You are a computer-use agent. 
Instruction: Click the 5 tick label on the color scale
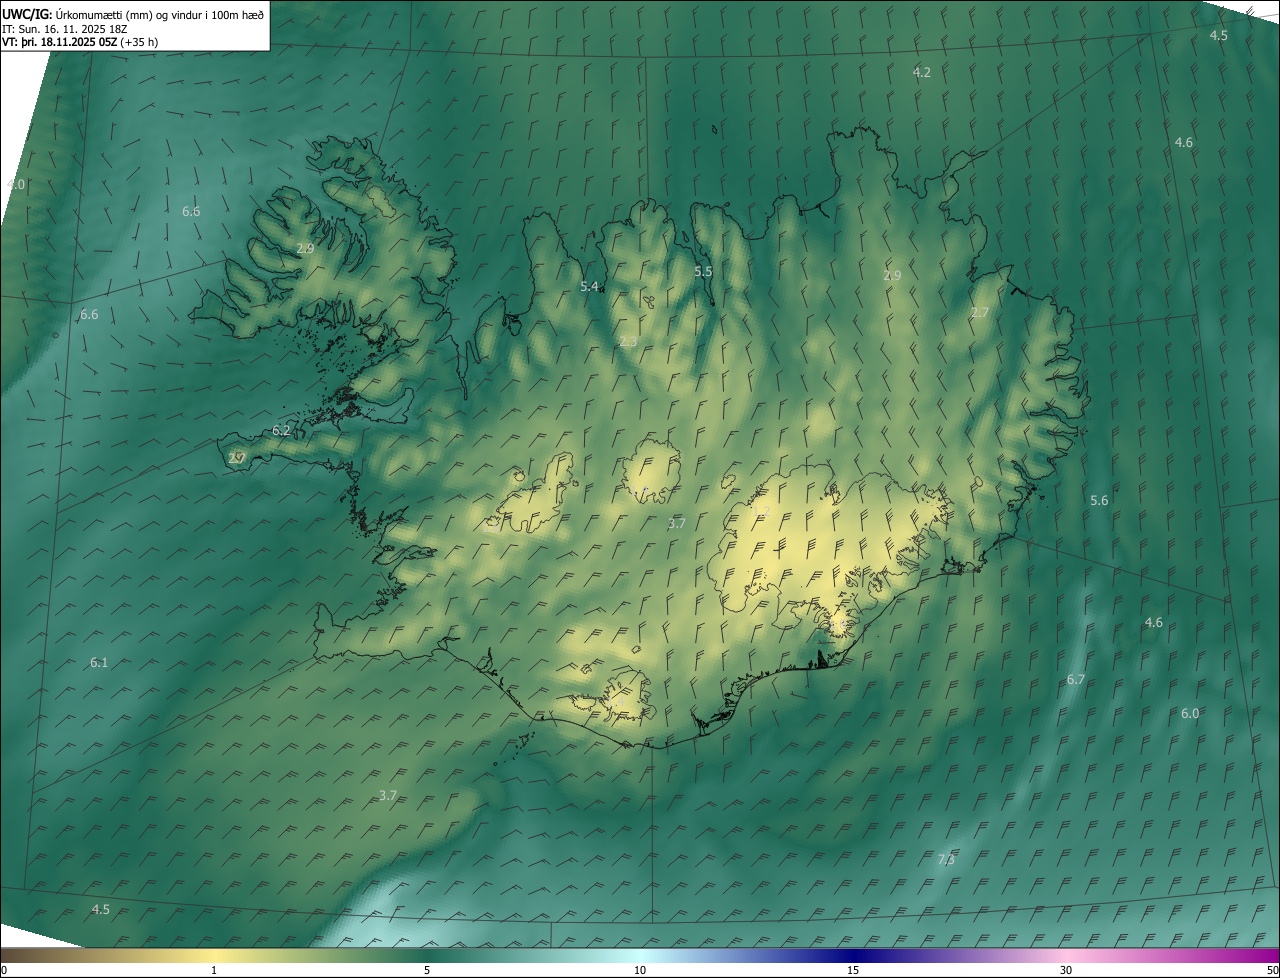[x=427, y=971]
